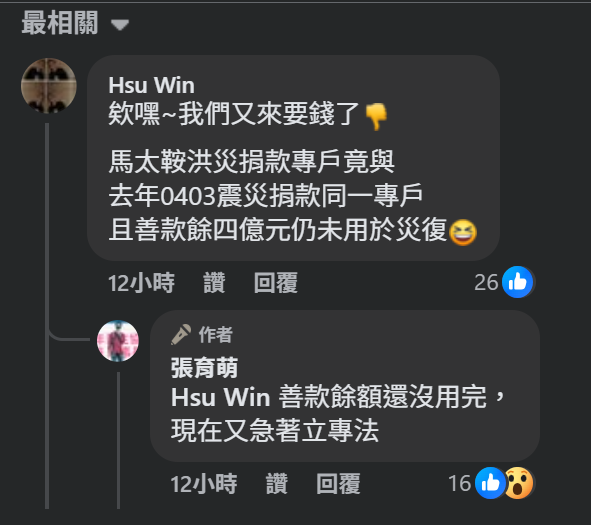Click the Hsu Win commenter name
Screen dimensions: 591x525
point(152,85)
